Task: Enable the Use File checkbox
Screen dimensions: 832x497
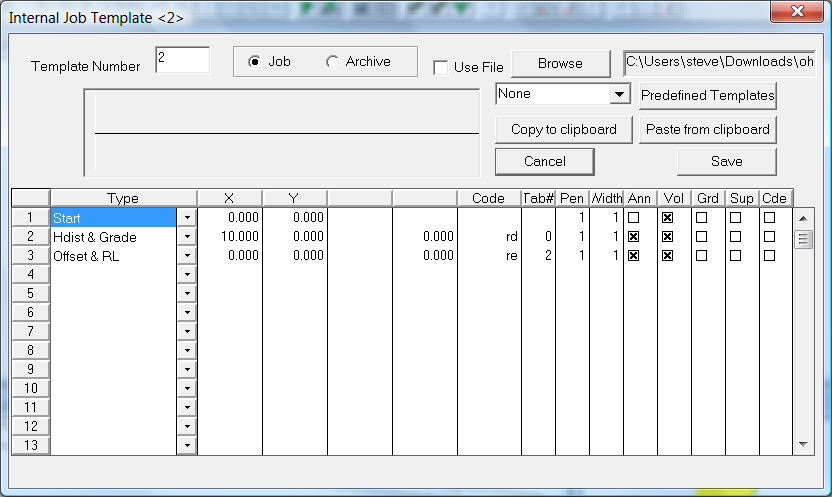Action: click(x=440, y=67)
